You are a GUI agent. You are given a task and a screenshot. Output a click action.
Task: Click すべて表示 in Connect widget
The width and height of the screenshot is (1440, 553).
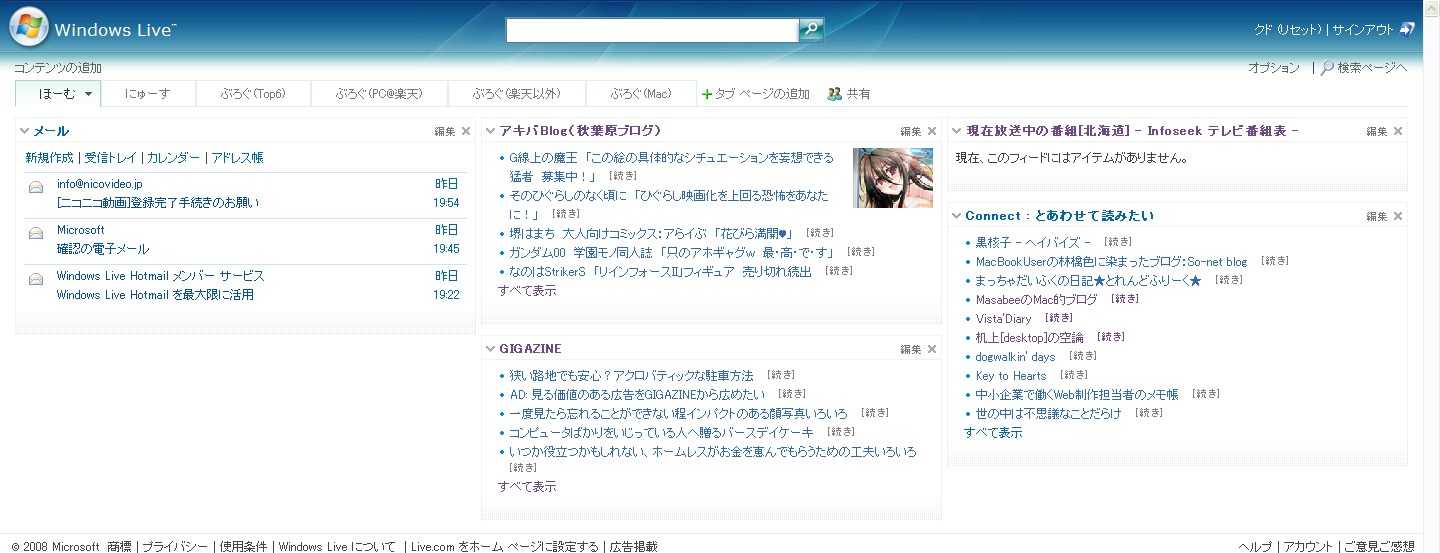coord(993,433)
